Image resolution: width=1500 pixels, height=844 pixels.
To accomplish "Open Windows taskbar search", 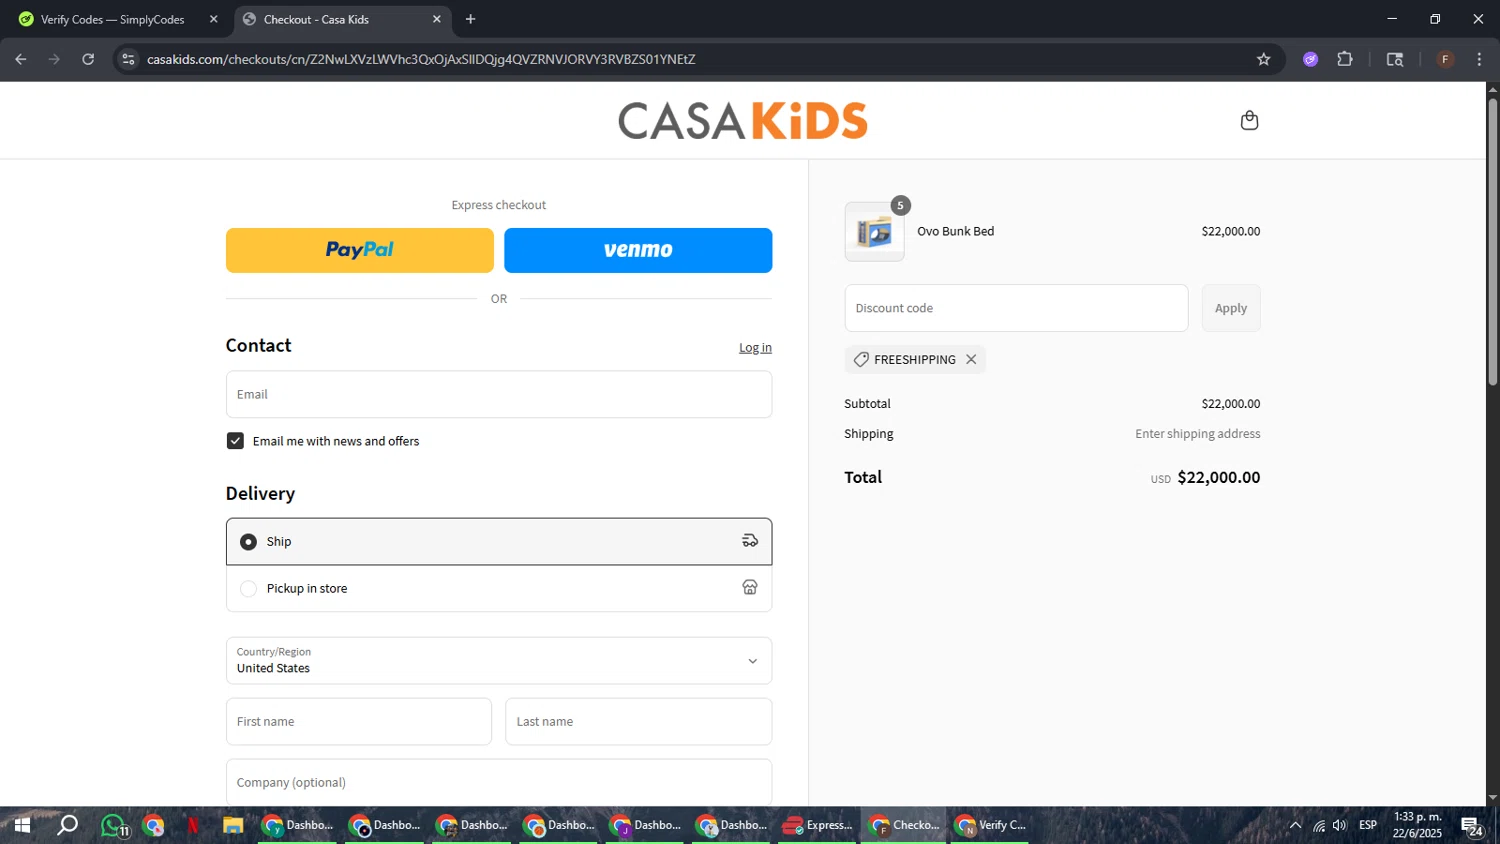I will (x=67, y=826).
